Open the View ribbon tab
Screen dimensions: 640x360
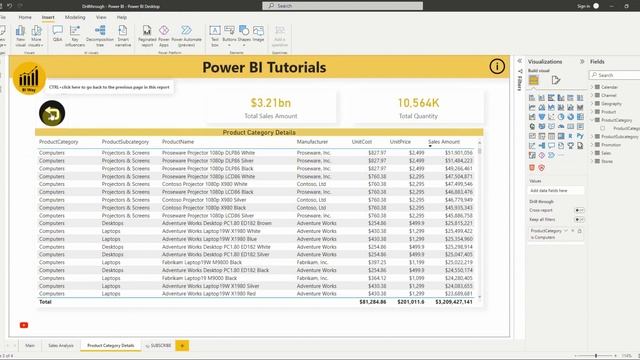pyautogui.click(x=101, y=17)
